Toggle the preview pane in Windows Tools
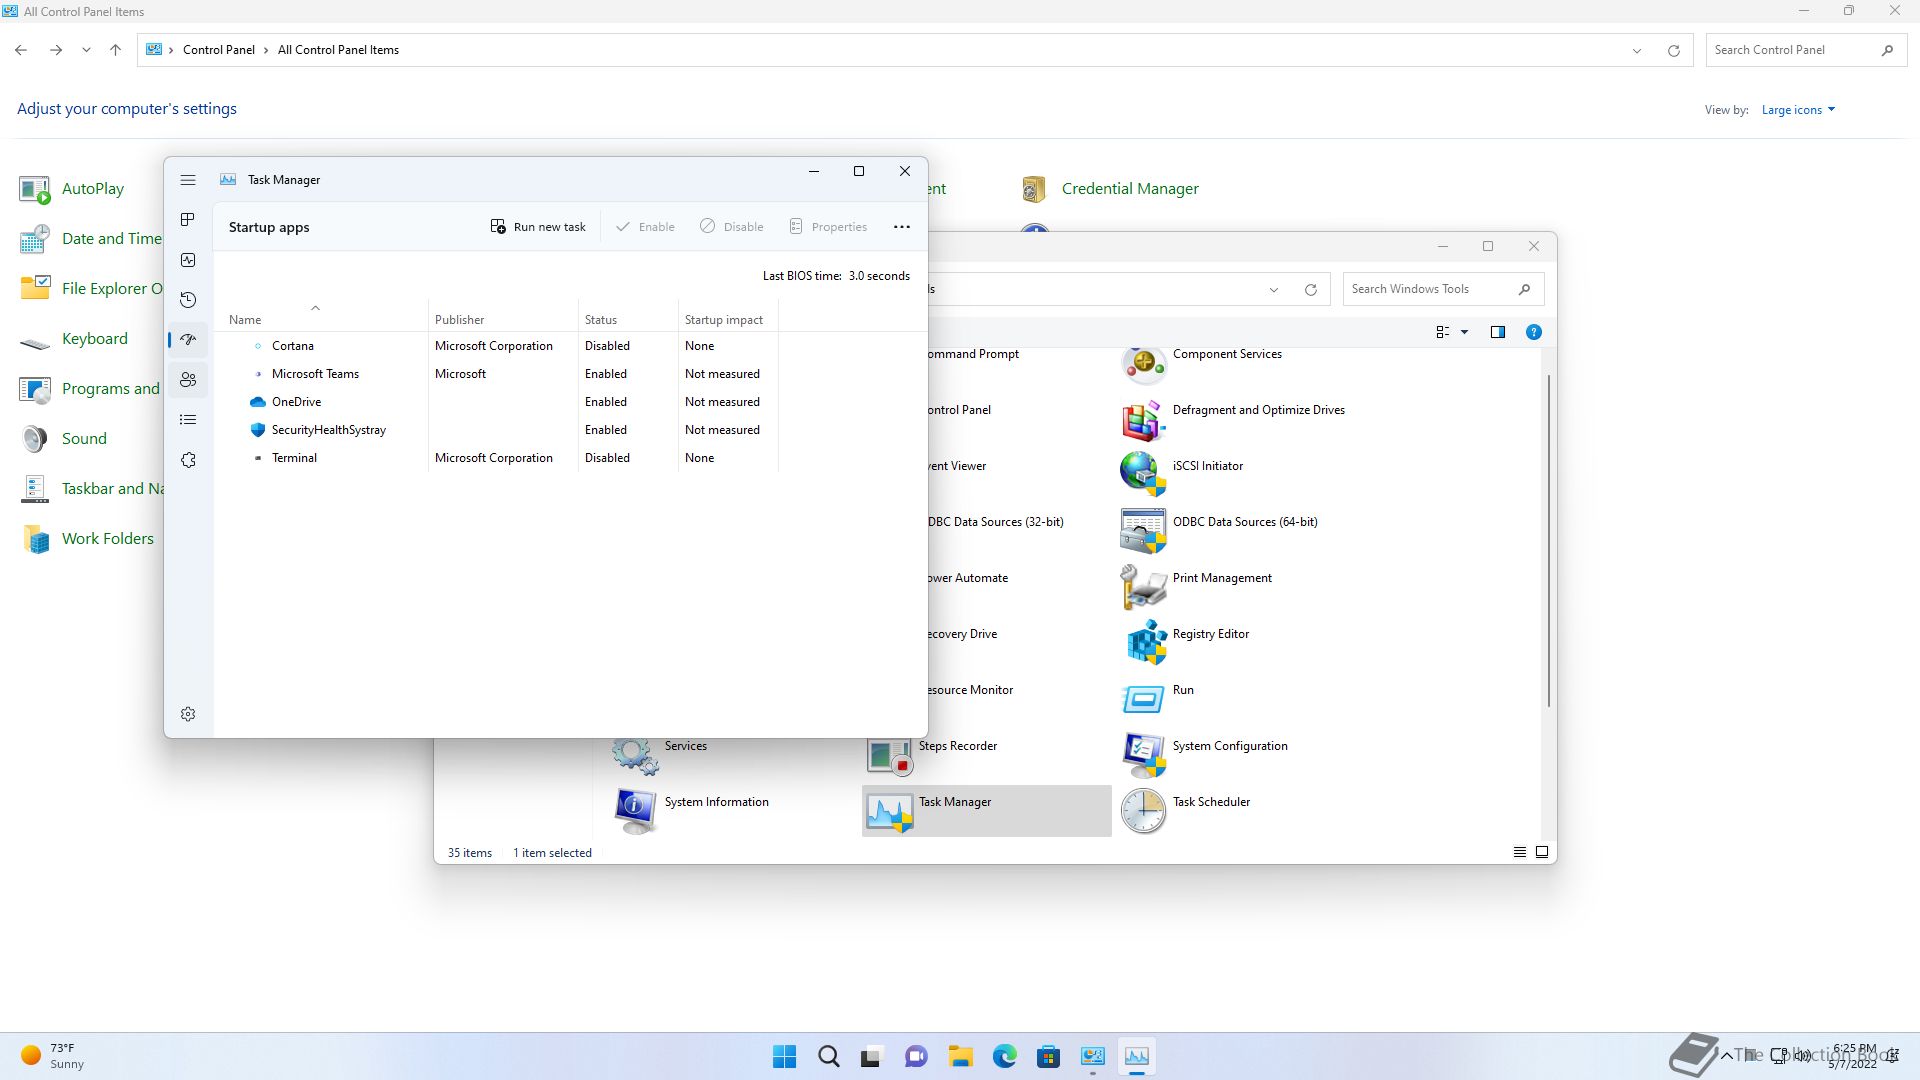 [x=1498, y=332]
